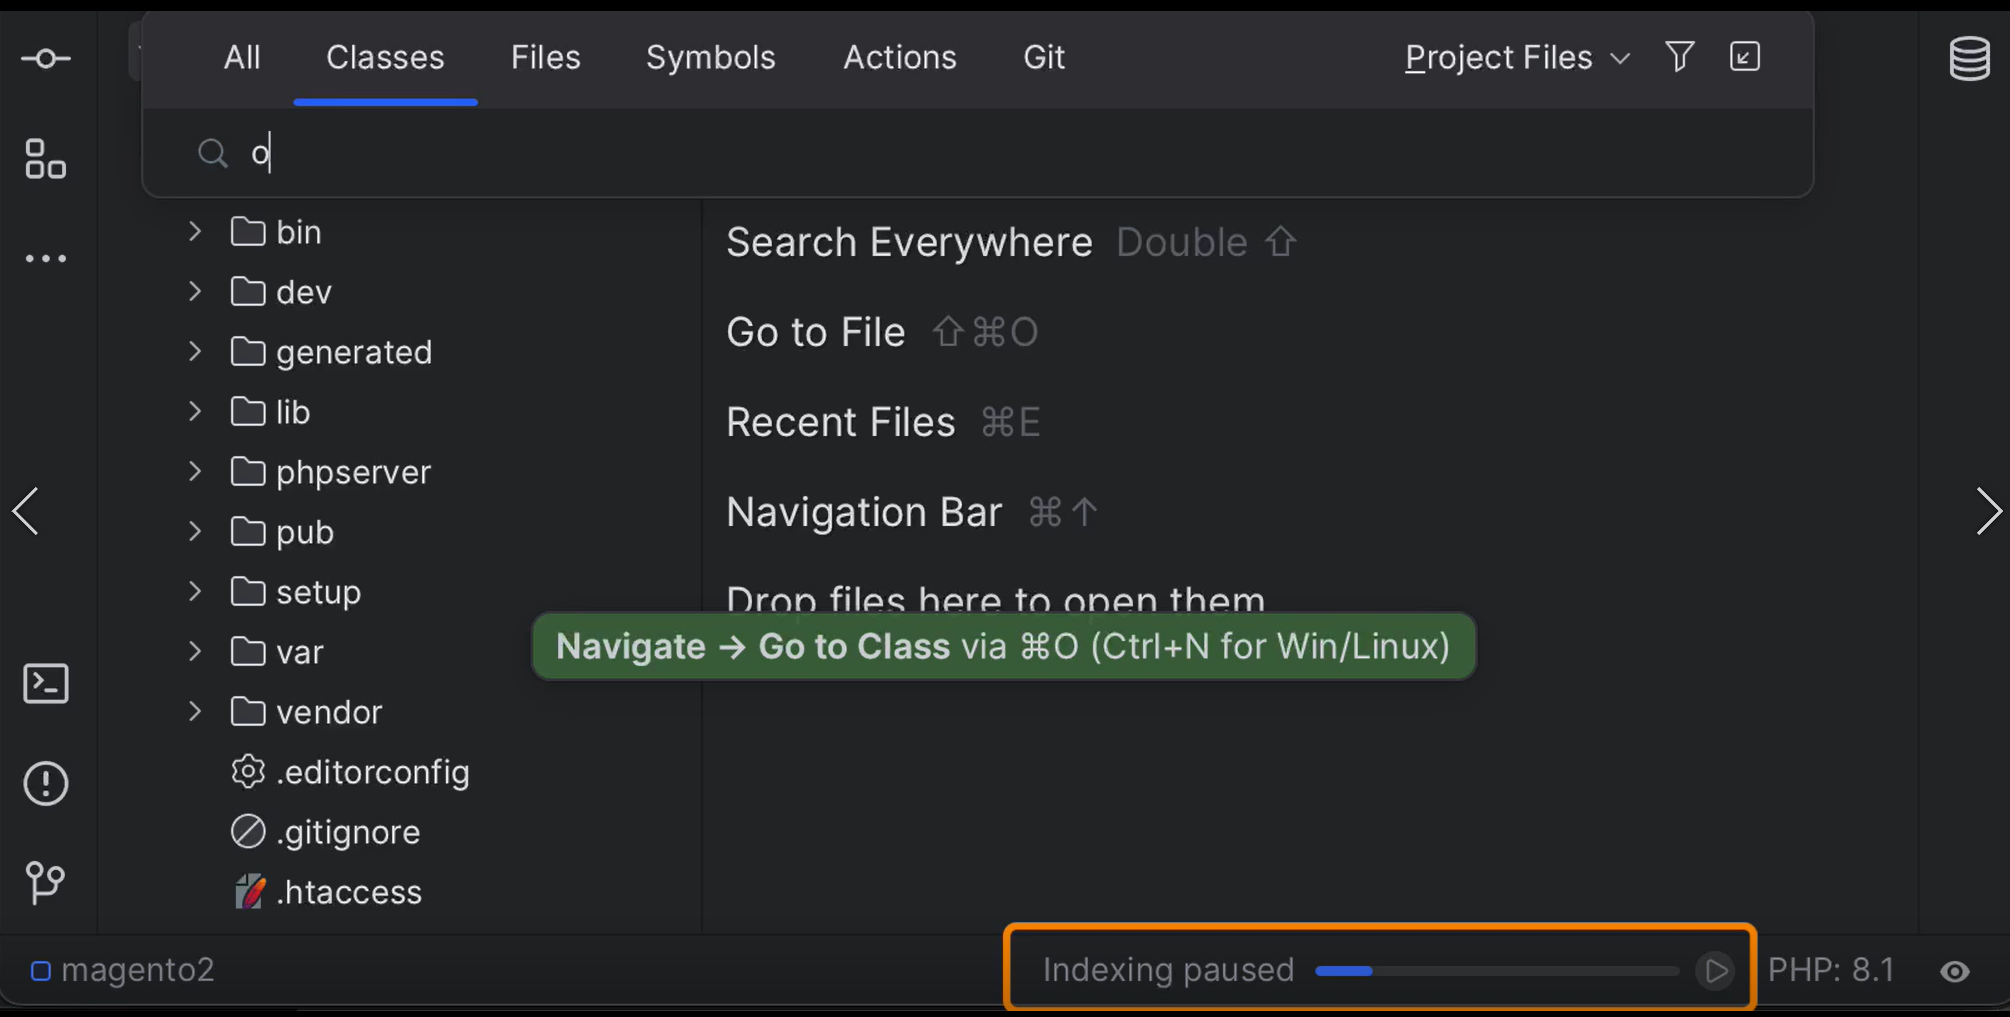
Task: Open the Problems tool window
Action: (46, 783)
